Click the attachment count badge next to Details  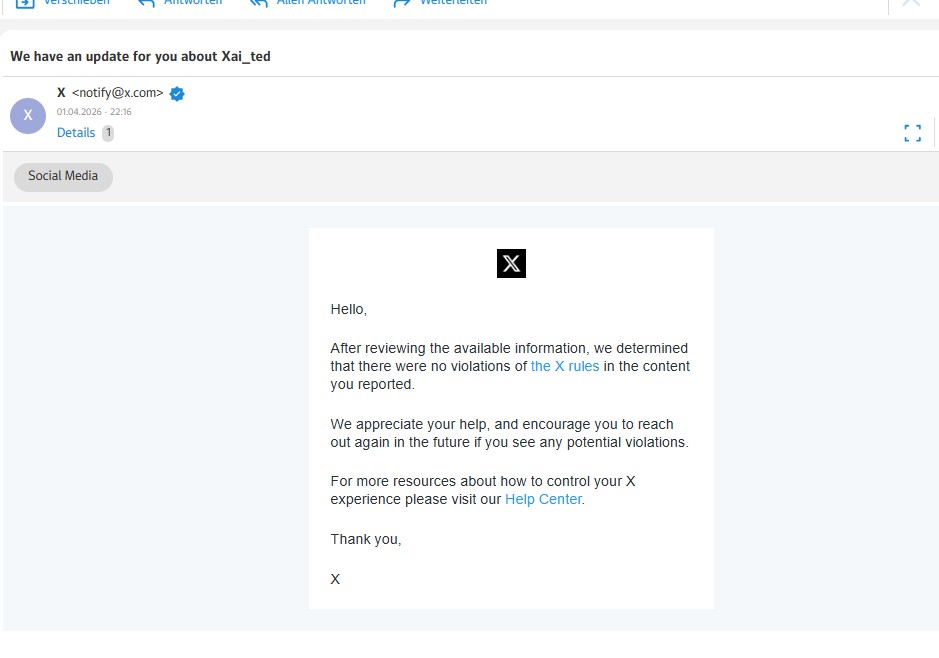(107, 132)
